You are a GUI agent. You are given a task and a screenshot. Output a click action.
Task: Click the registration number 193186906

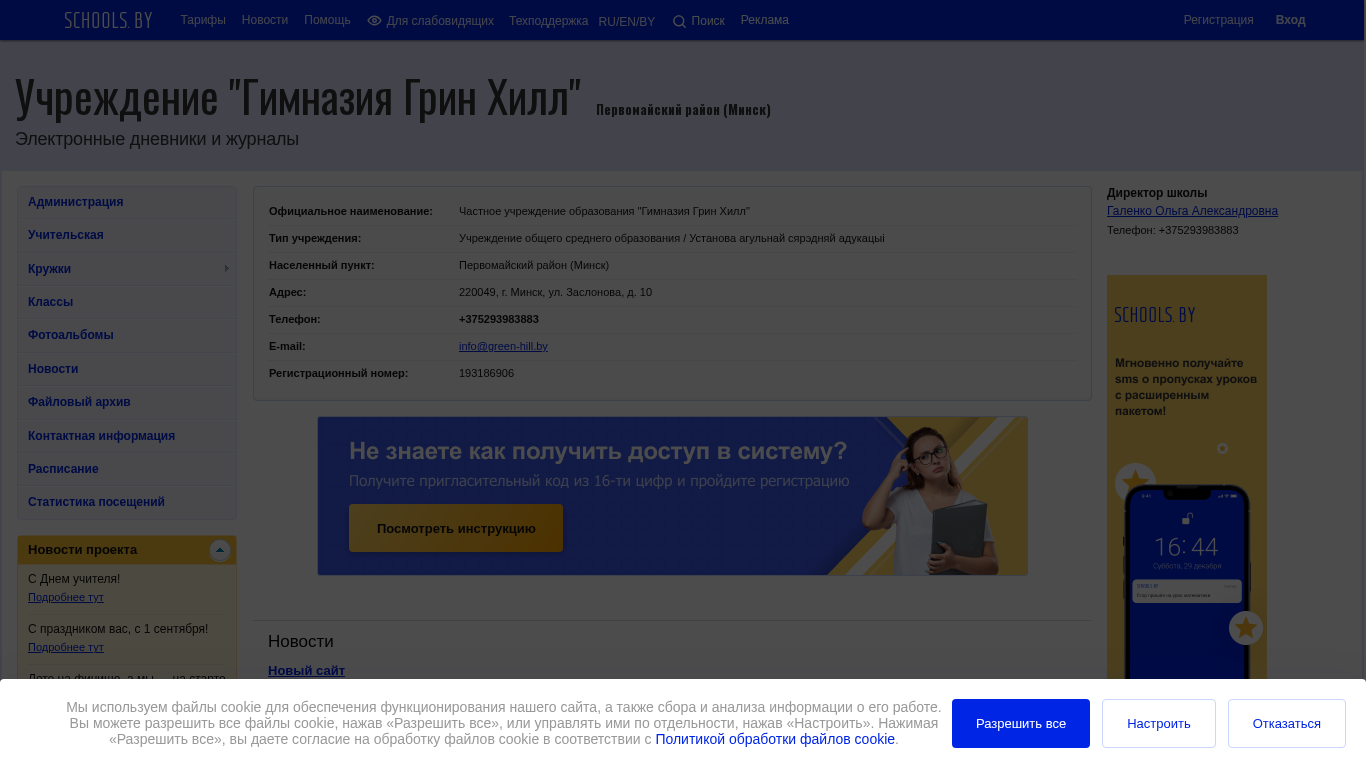pyautogui.click(x=486, y=373)
